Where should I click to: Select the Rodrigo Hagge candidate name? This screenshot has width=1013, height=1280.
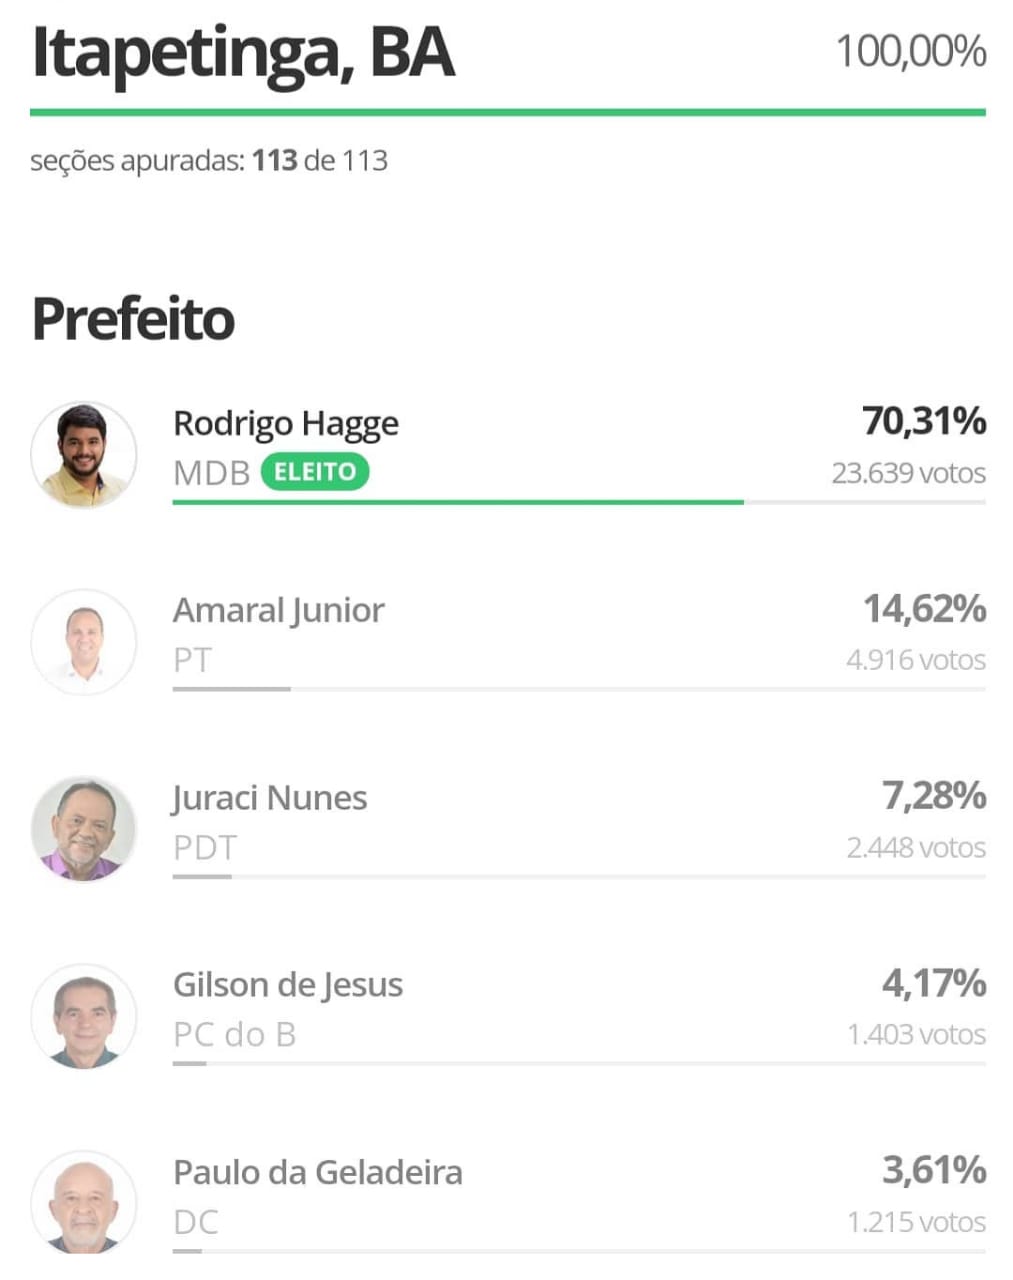coord(286,424)
